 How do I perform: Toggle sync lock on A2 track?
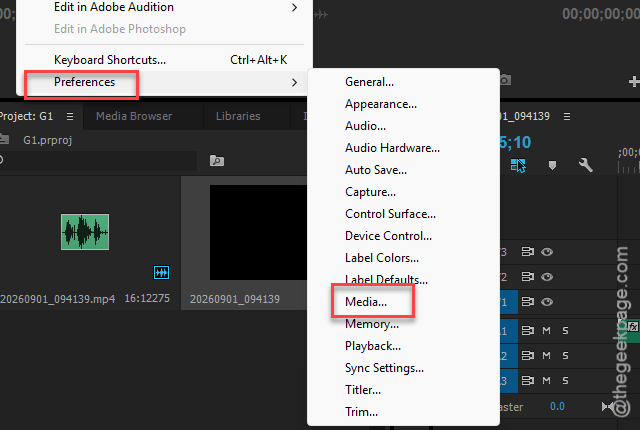[x=527, y=356]
